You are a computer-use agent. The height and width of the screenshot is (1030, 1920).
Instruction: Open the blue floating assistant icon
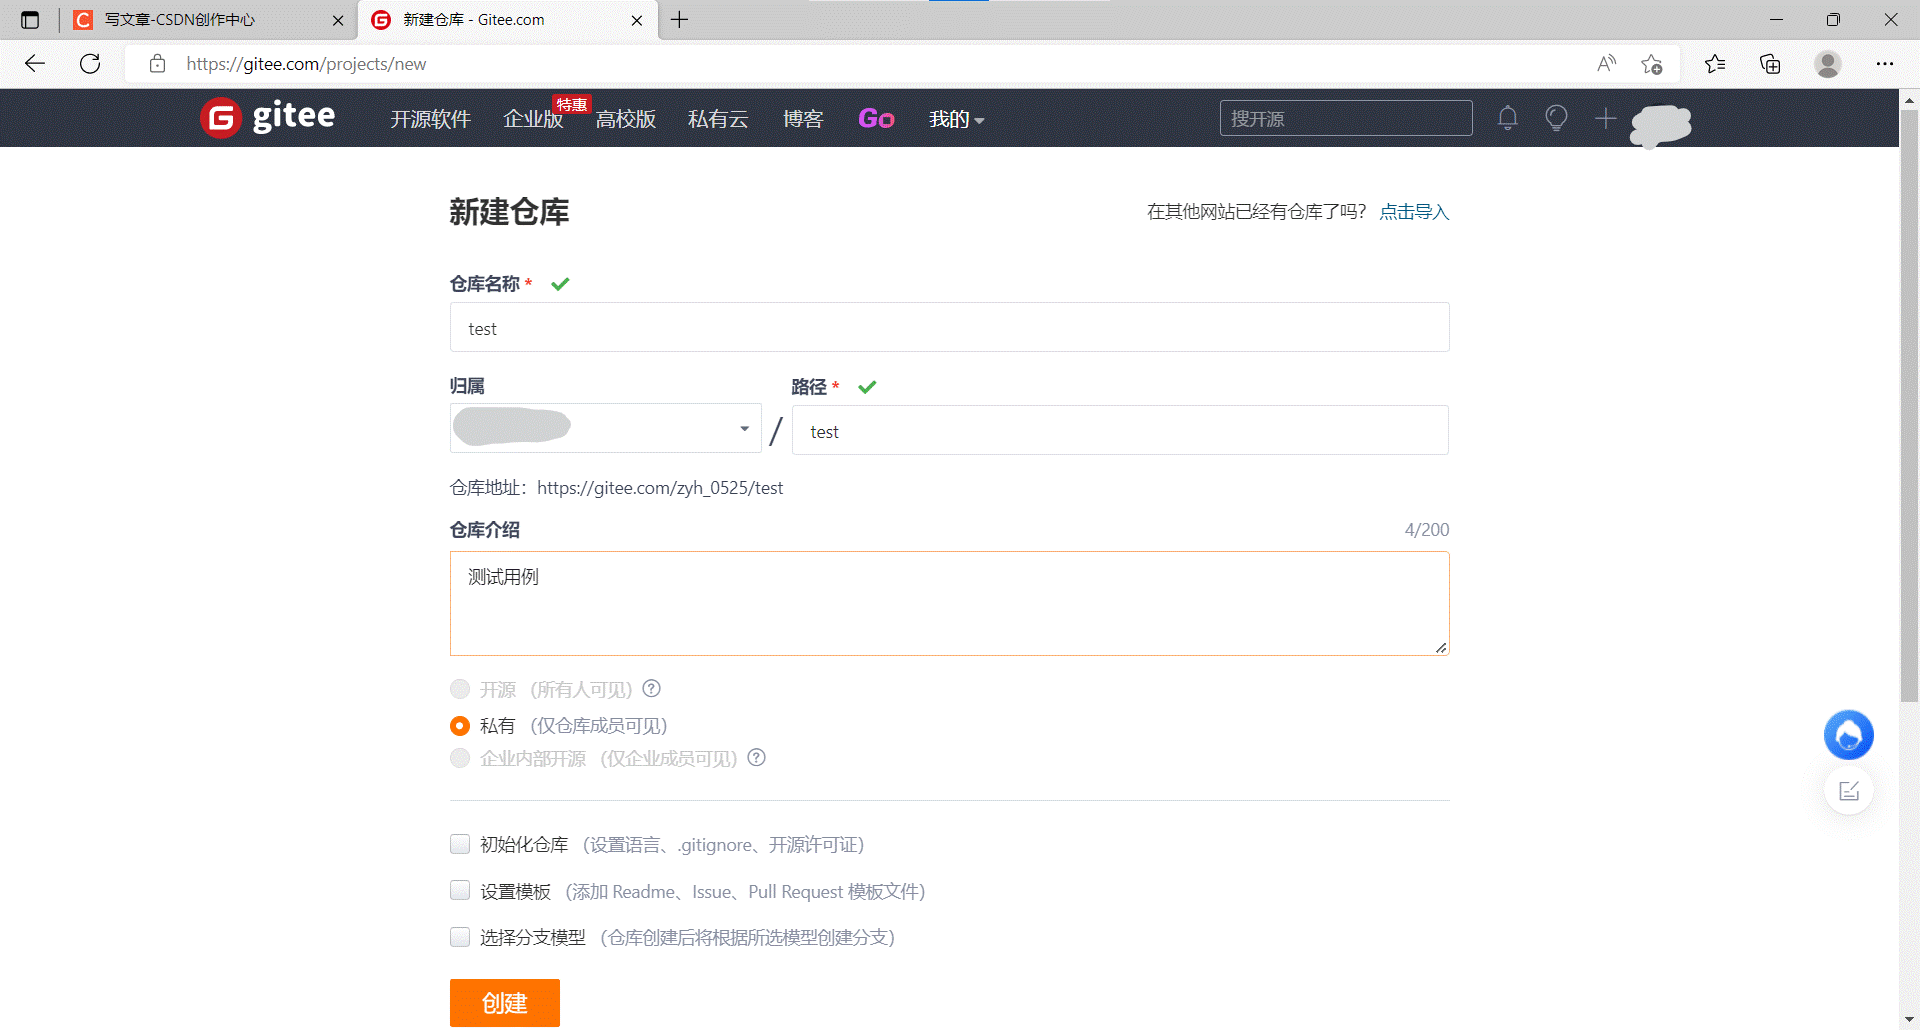1848,736
